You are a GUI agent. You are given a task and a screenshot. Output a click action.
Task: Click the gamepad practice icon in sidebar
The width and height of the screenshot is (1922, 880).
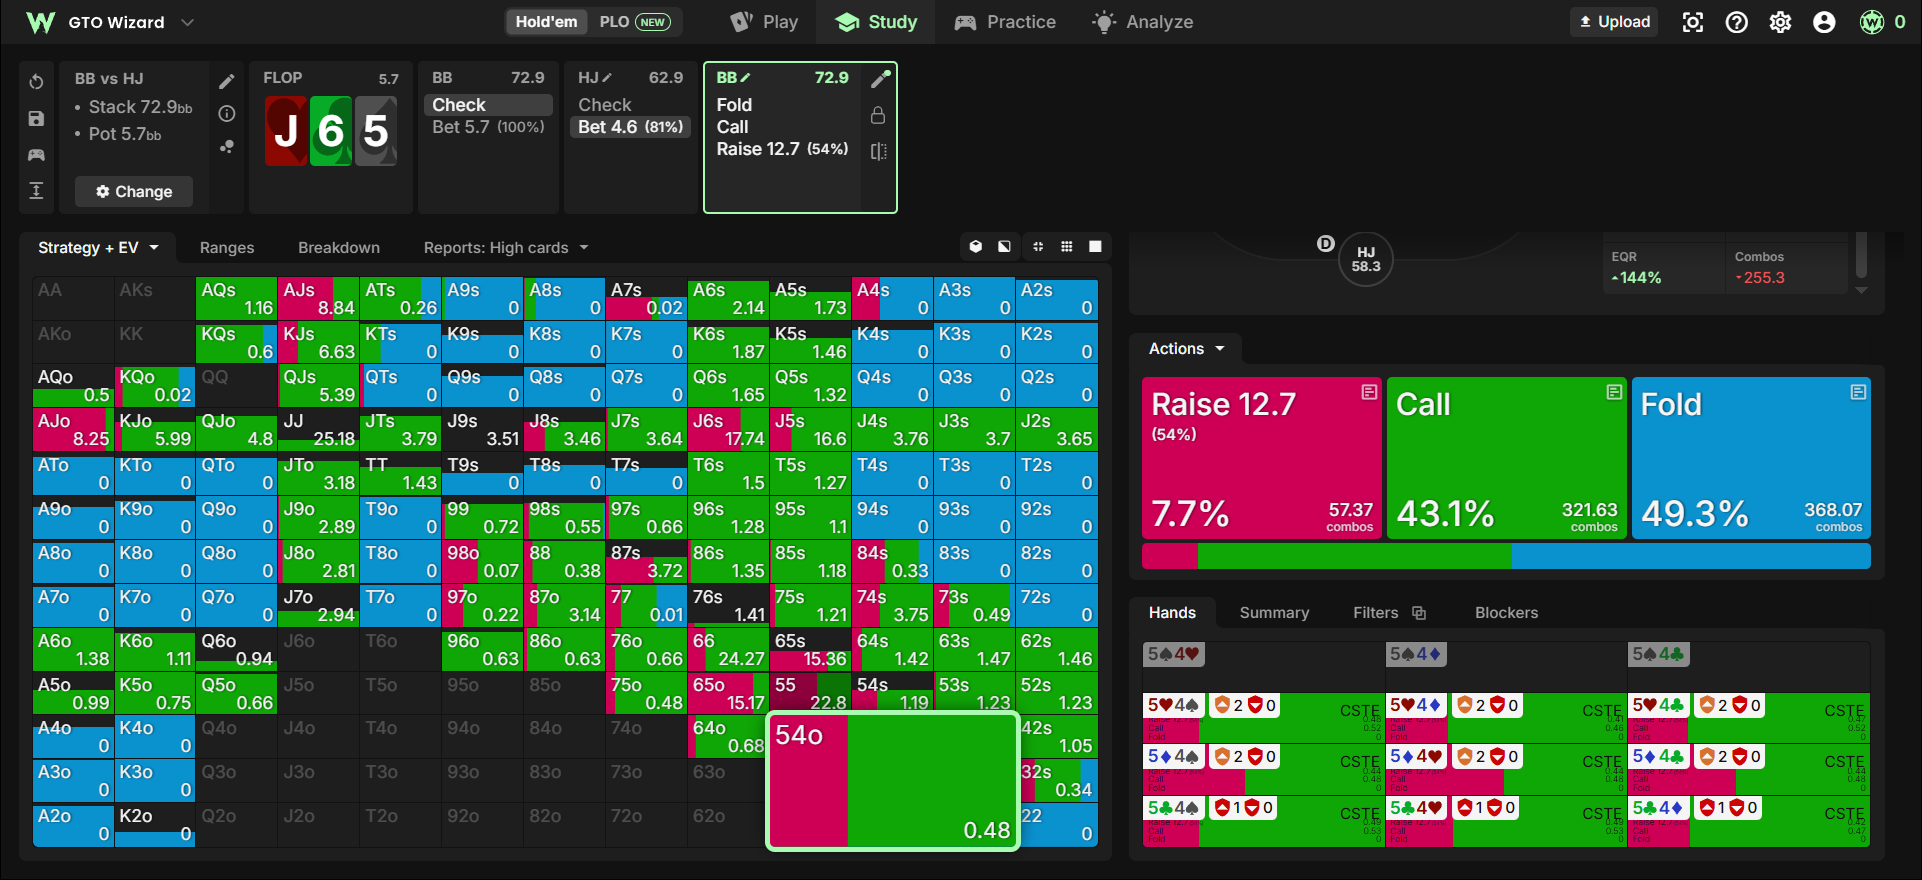[x=36, y=155]
